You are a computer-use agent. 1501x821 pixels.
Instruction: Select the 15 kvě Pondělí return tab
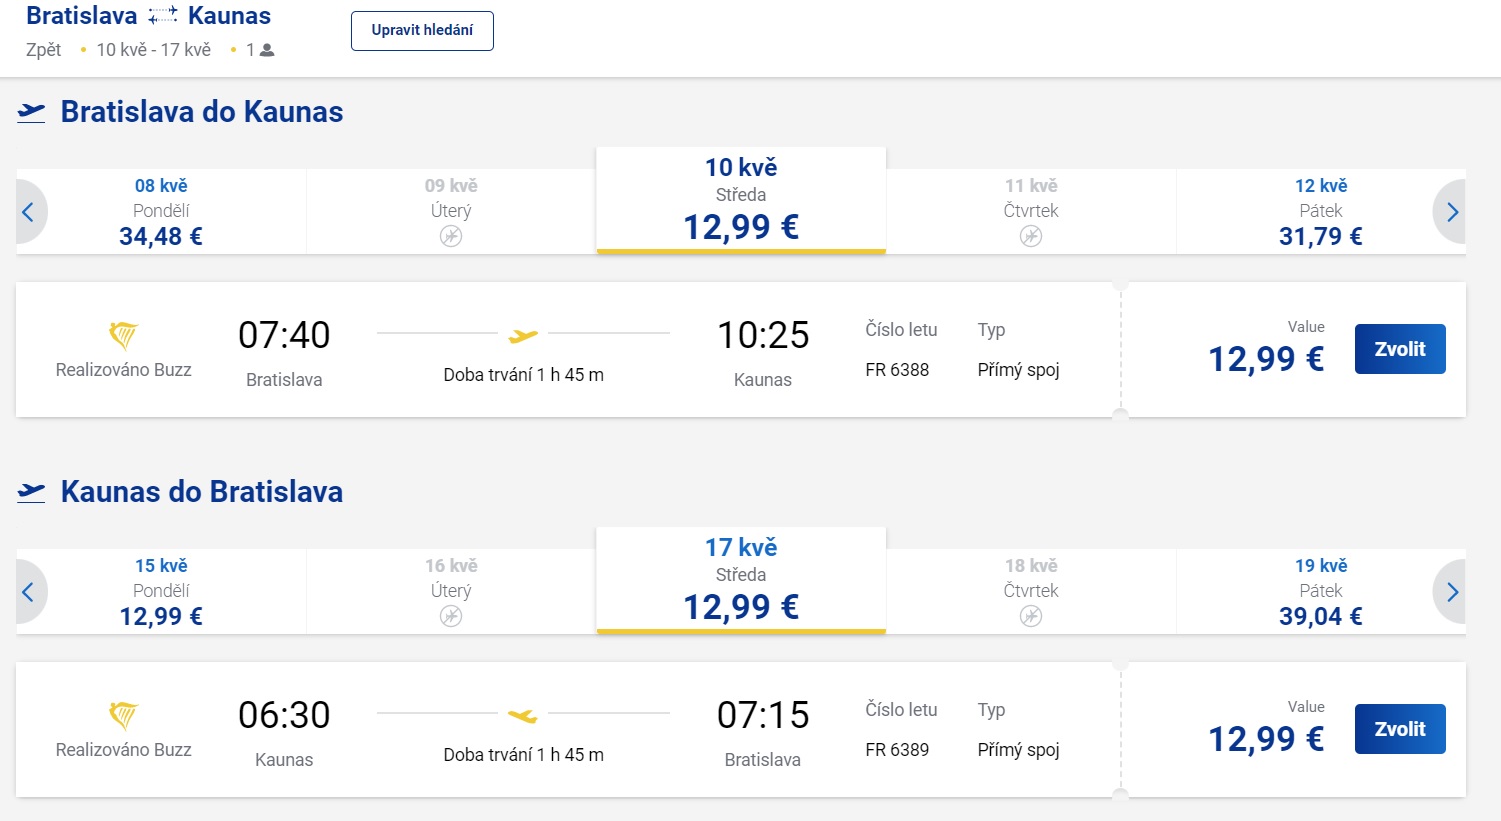[161, 591]
